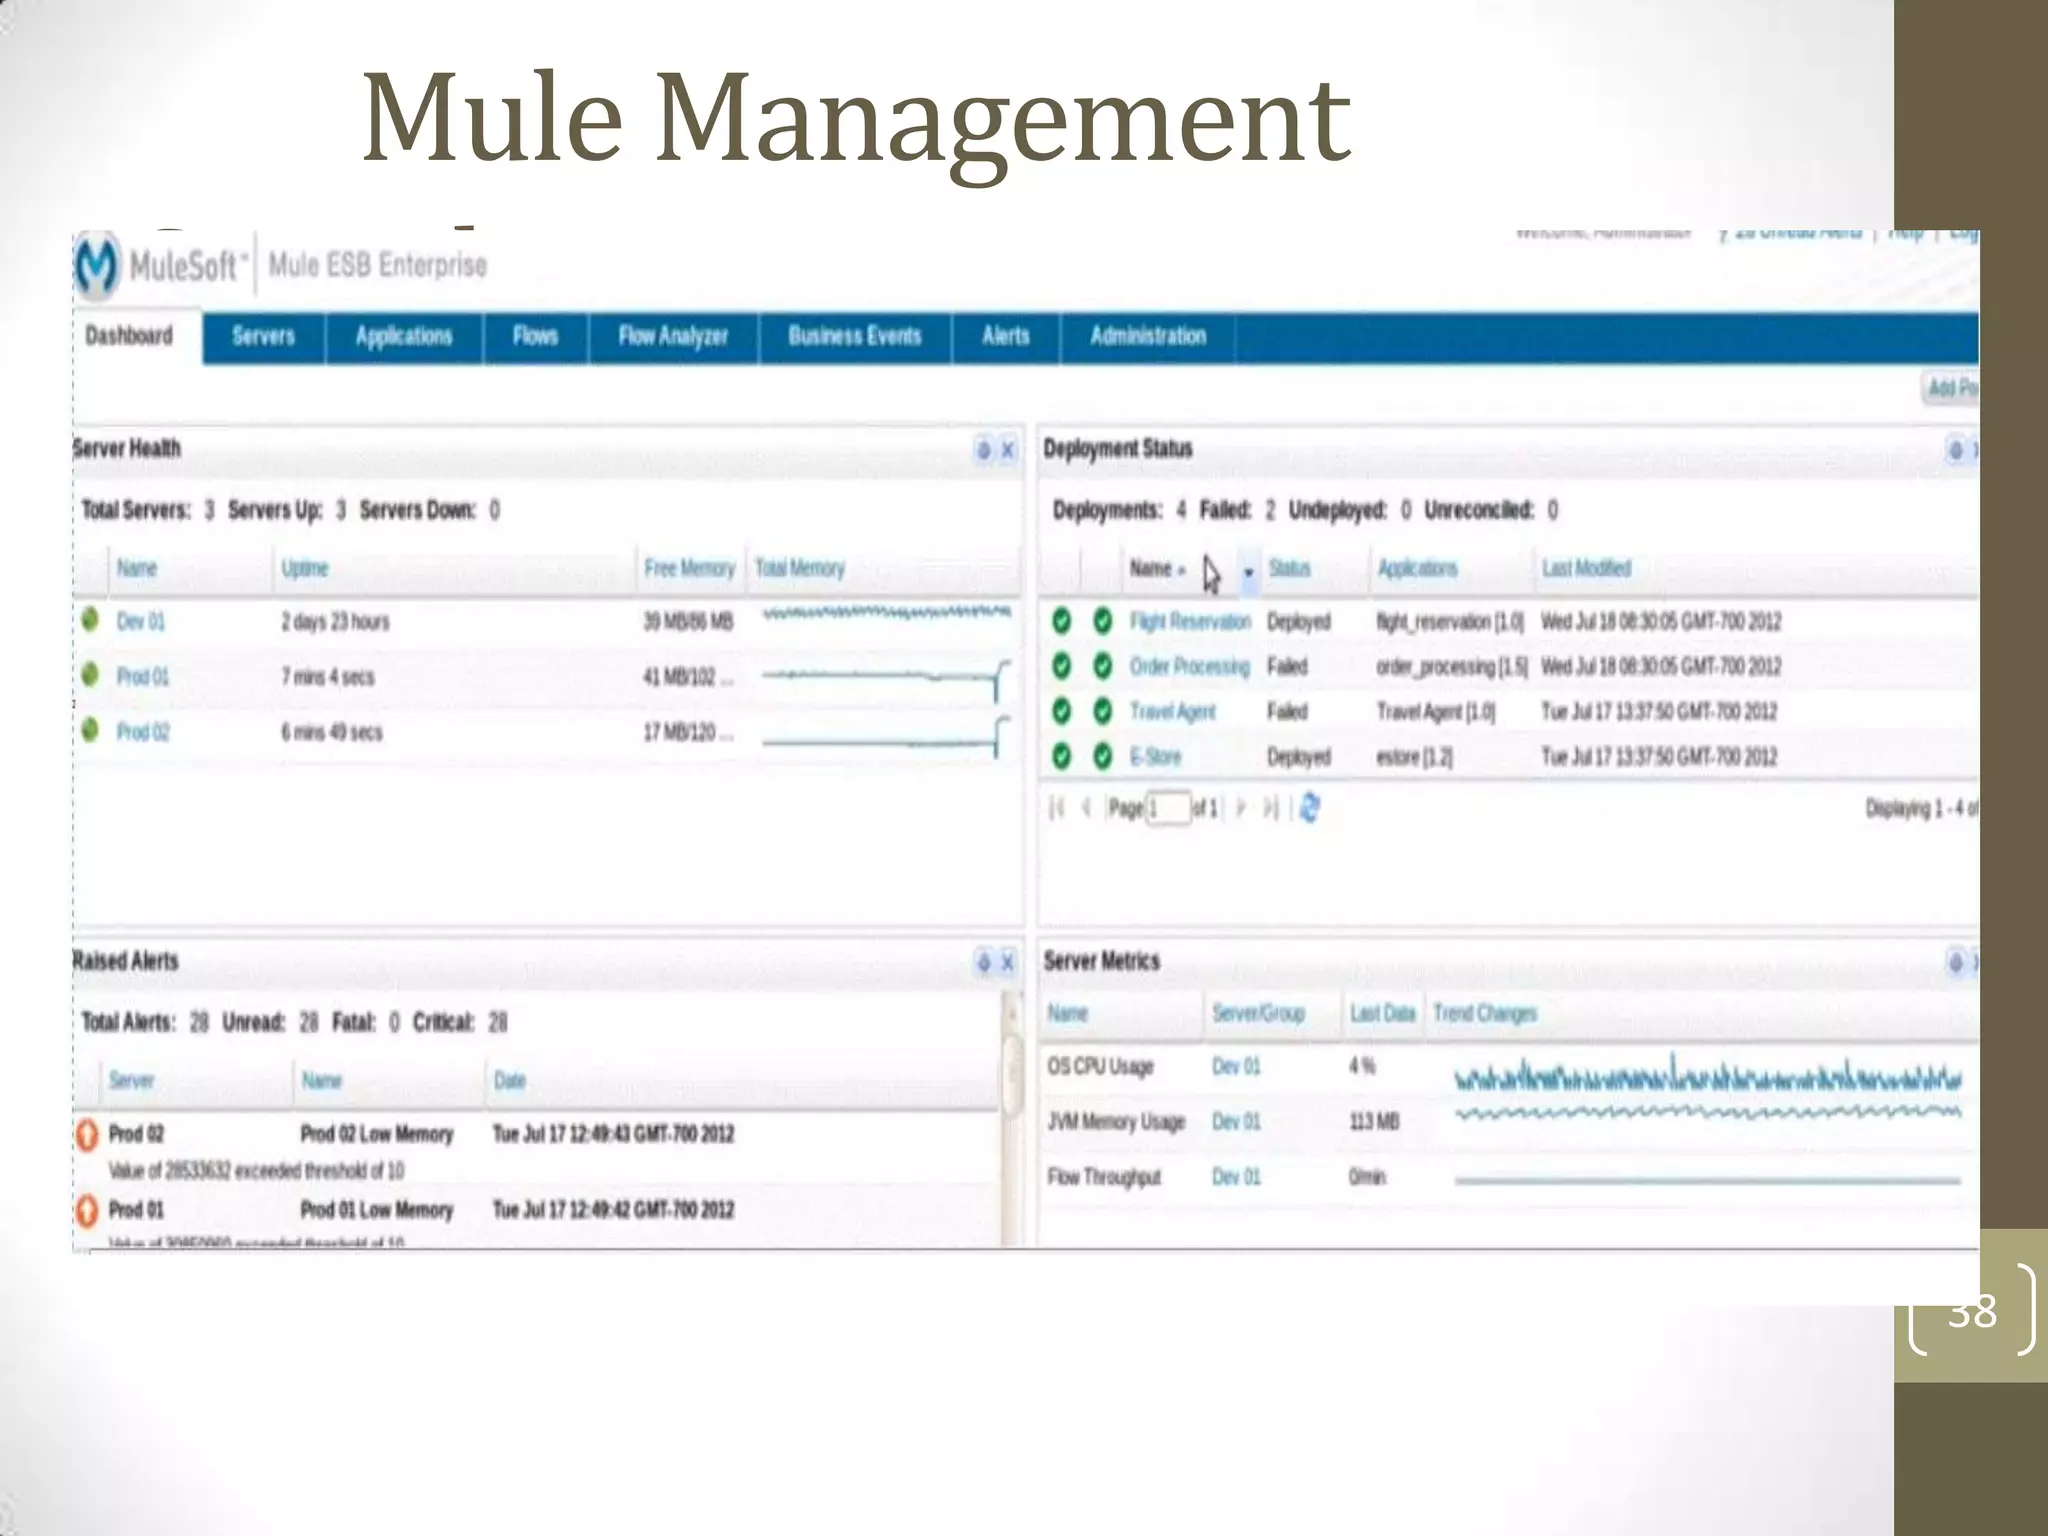Viewport: 2048px width, 1536px height.
Task: Open the Order Processing deployment link
Action: pyautogui.click(x=1190, y=667)
